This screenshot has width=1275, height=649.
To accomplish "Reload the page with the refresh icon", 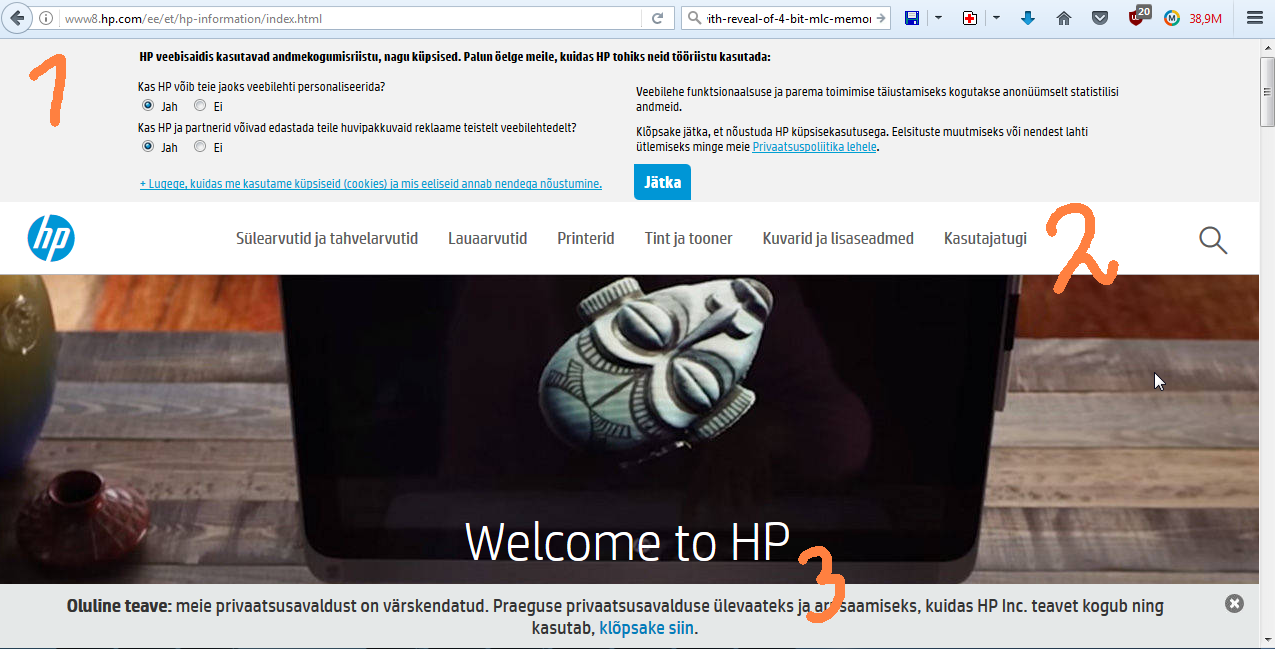I will 658,18.
